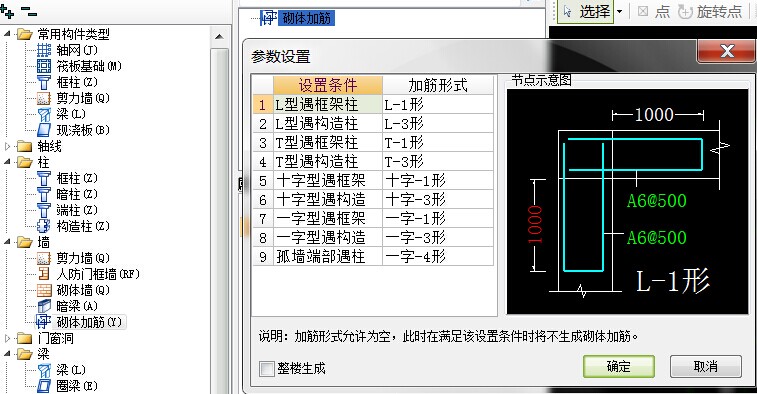Screen dimensions: 757x394
Task: Select the 轴线 folder label
Action: [49, 146]
